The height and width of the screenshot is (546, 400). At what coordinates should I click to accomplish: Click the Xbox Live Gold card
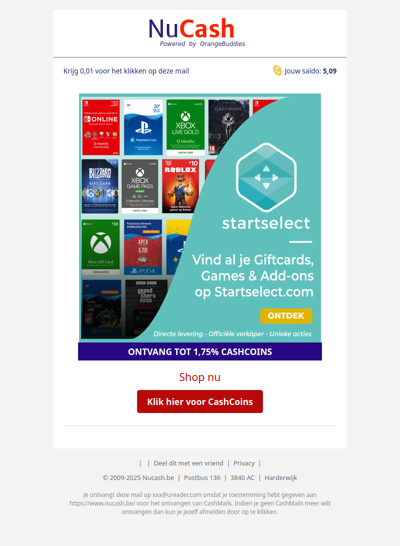[186, 127]
